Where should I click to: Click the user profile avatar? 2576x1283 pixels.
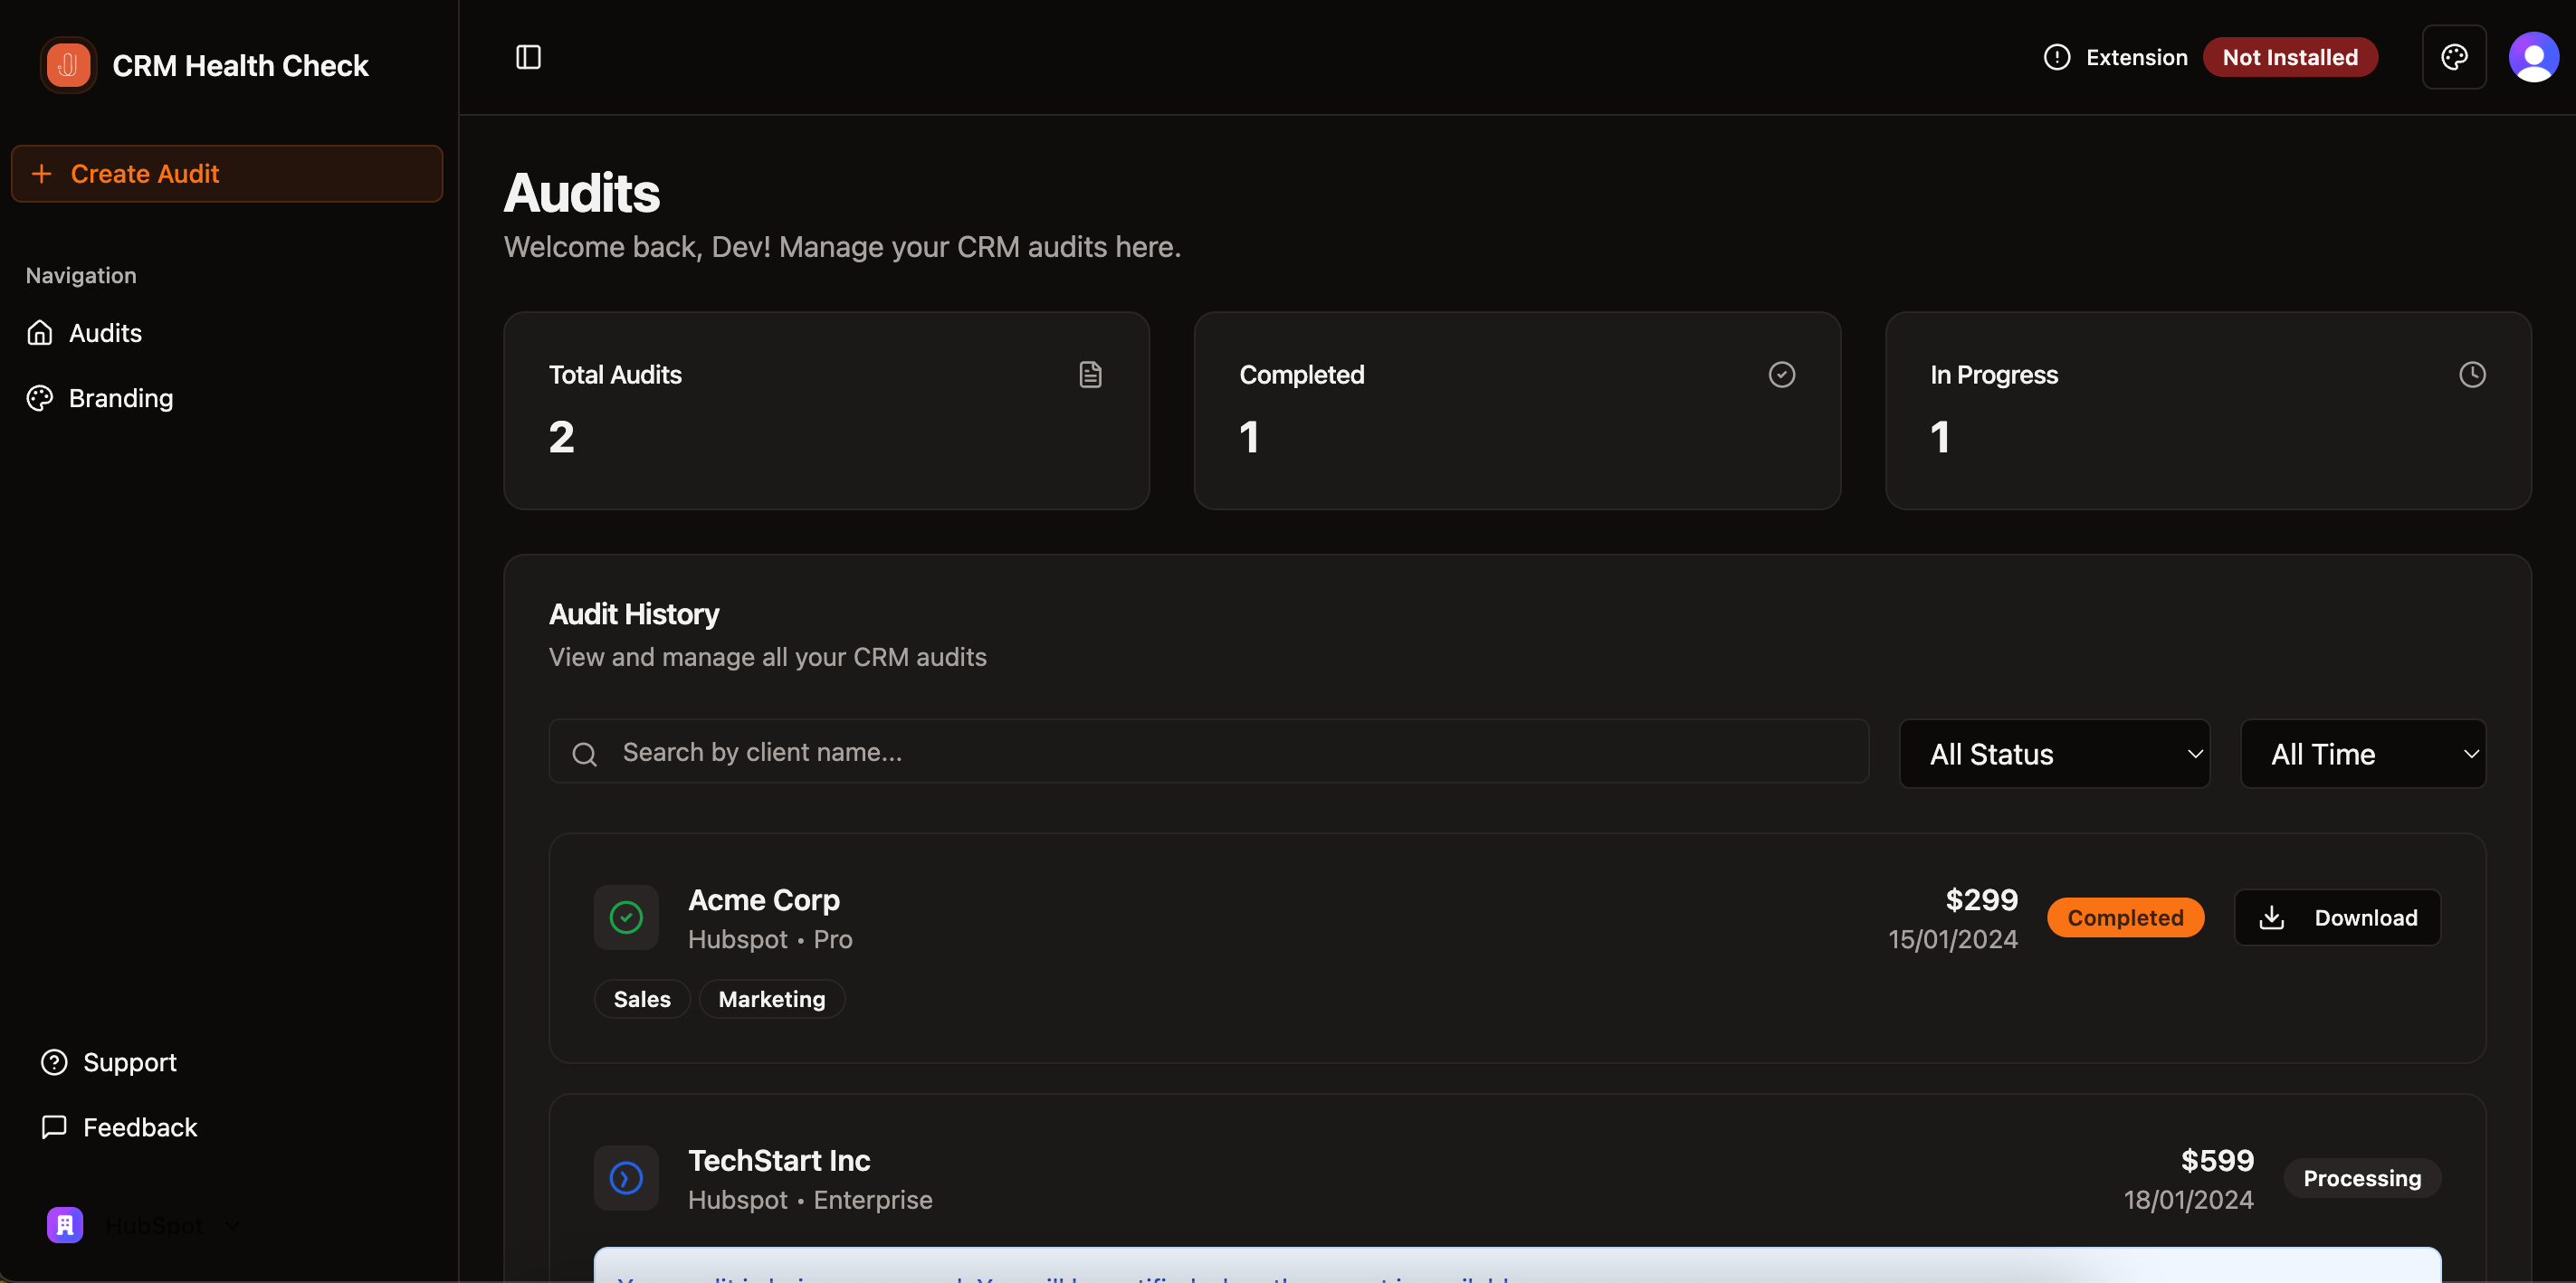coord(2534,57)
